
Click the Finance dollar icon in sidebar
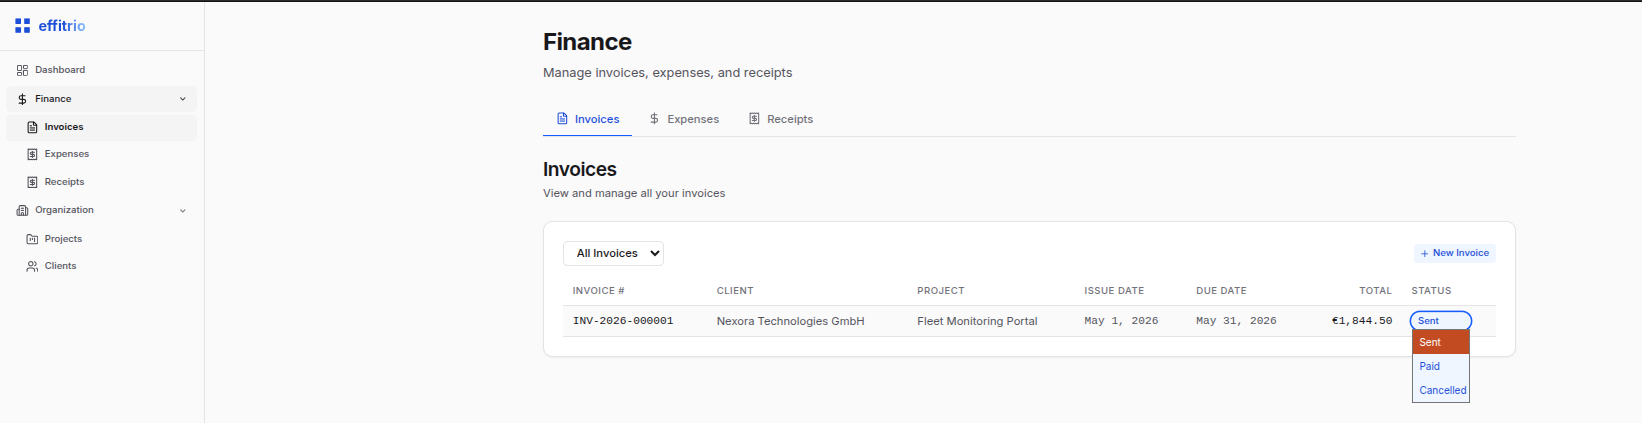[x=22, y=99]
